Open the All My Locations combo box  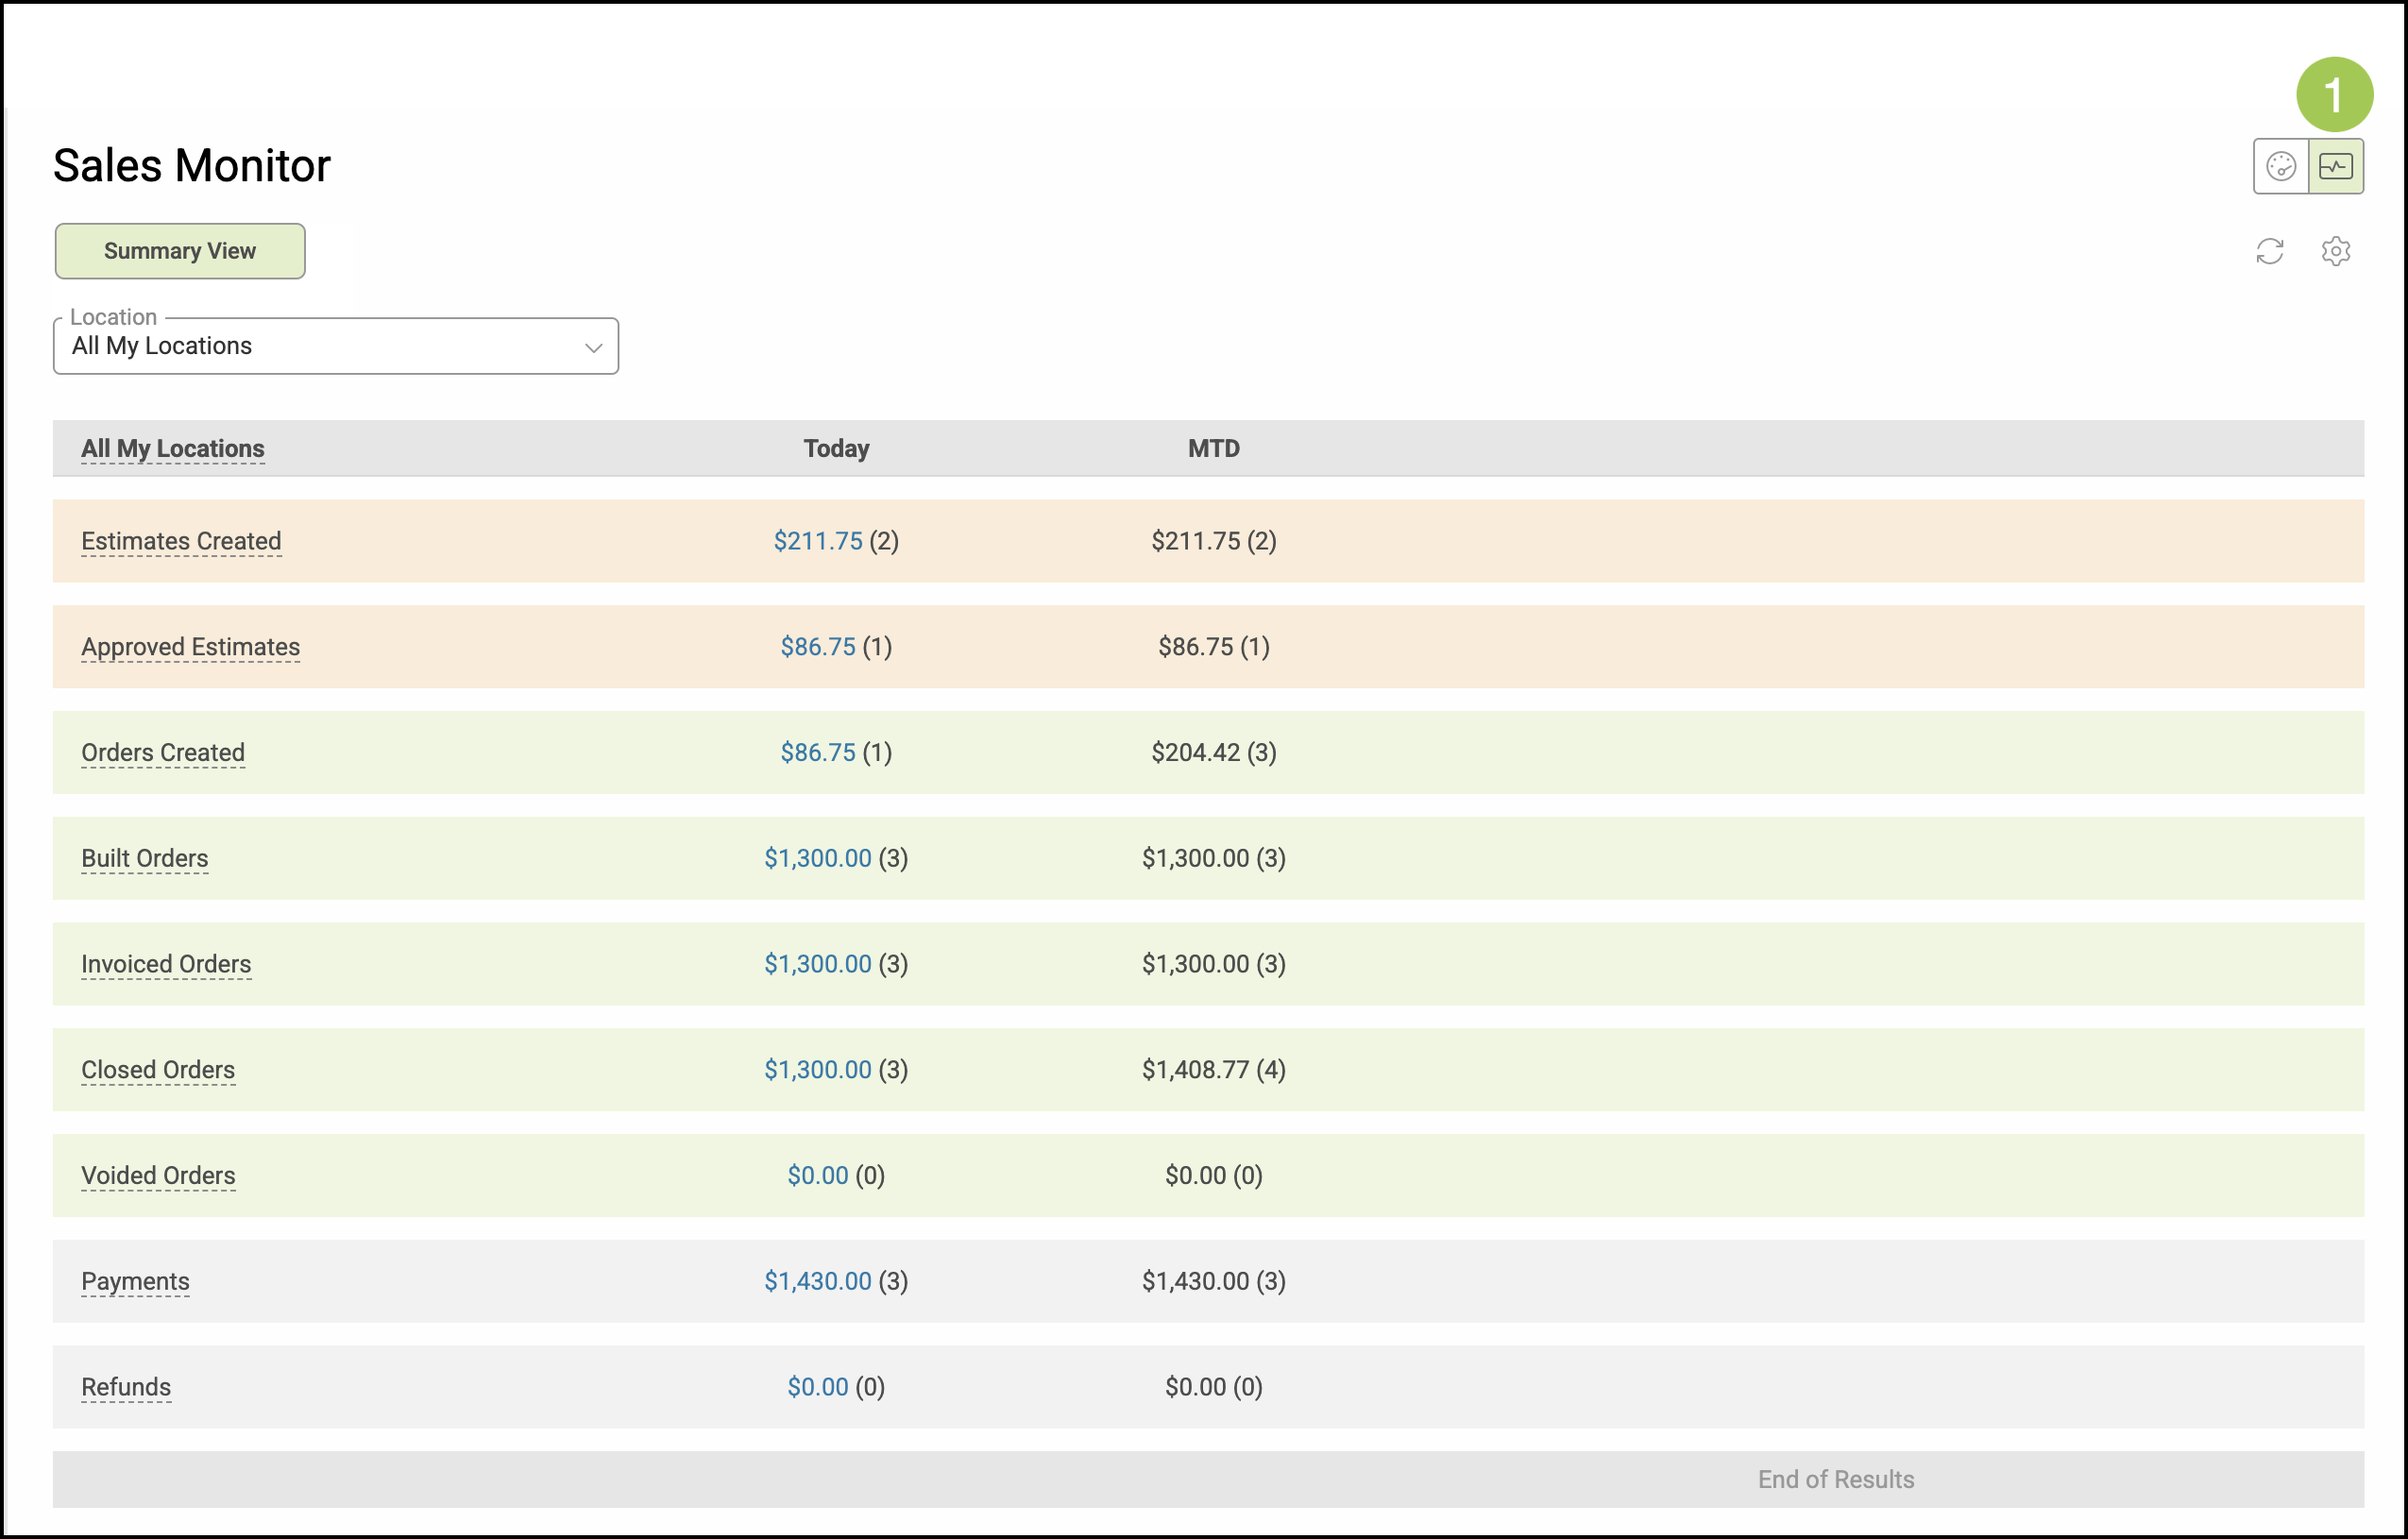[320, 346]
